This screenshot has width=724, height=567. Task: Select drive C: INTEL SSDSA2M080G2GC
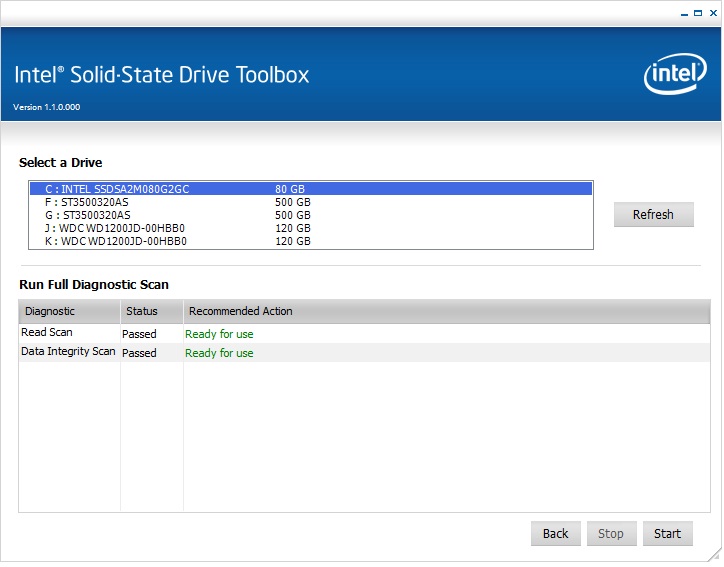click(311, 188)
